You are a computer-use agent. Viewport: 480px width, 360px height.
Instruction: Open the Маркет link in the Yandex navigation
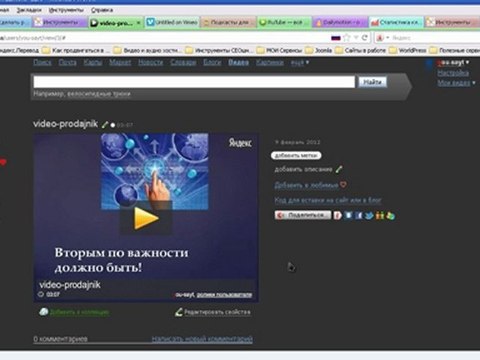click(120, 62)
